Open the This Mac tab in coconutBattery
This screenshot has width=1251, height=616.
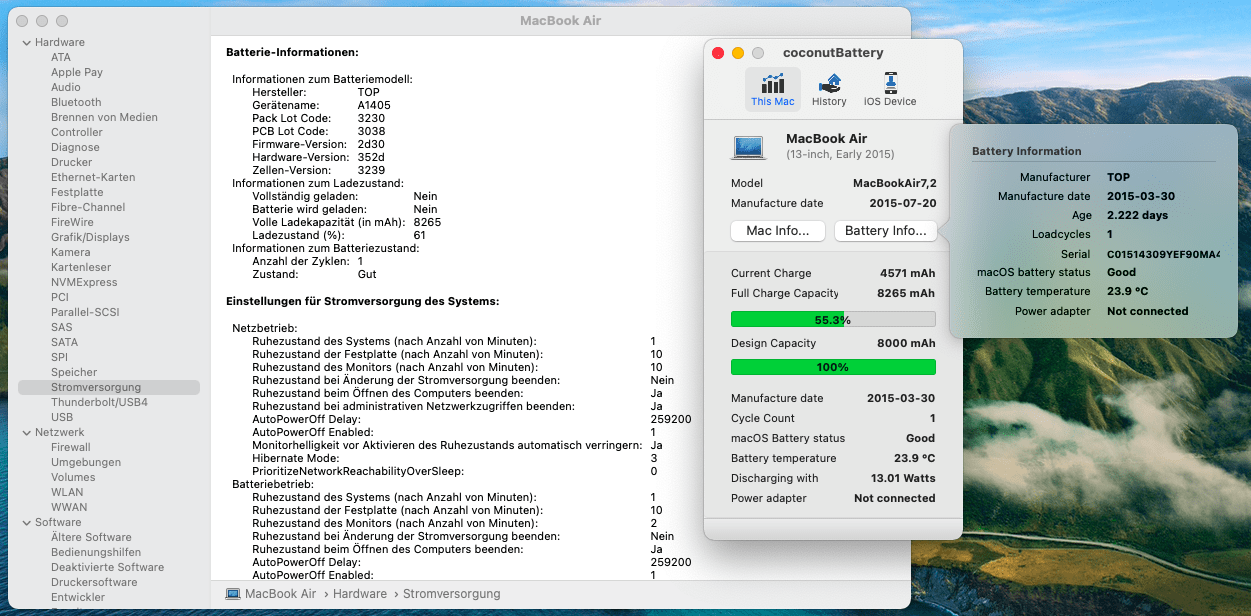coord(773,89)
